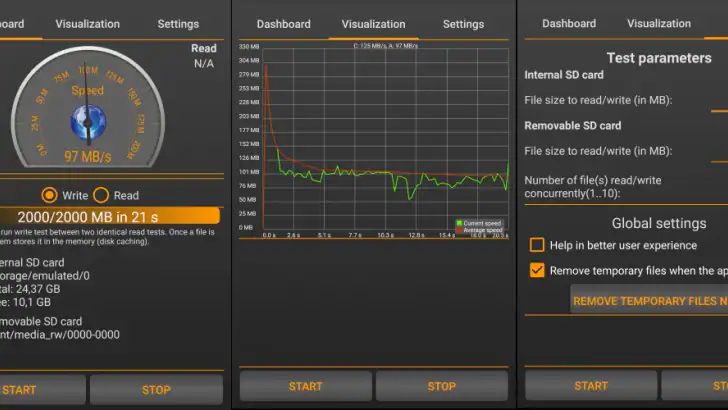Viewport: 728px width, 410px height.
Task: Click the Internal SD card heading in settings
Action: (x=564, y=75)
